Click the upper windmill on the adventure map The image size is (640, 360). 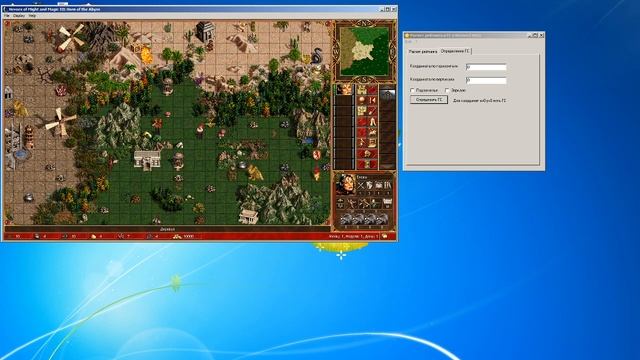[x=70, y=38]
